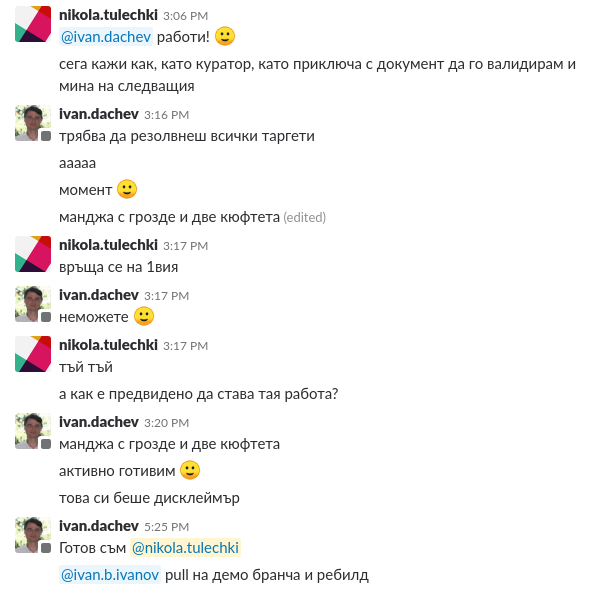Screen dimensions: 612x600
Task: Open the highlighted @nikola.tulechki mention
Action: [x=185, y=548]
